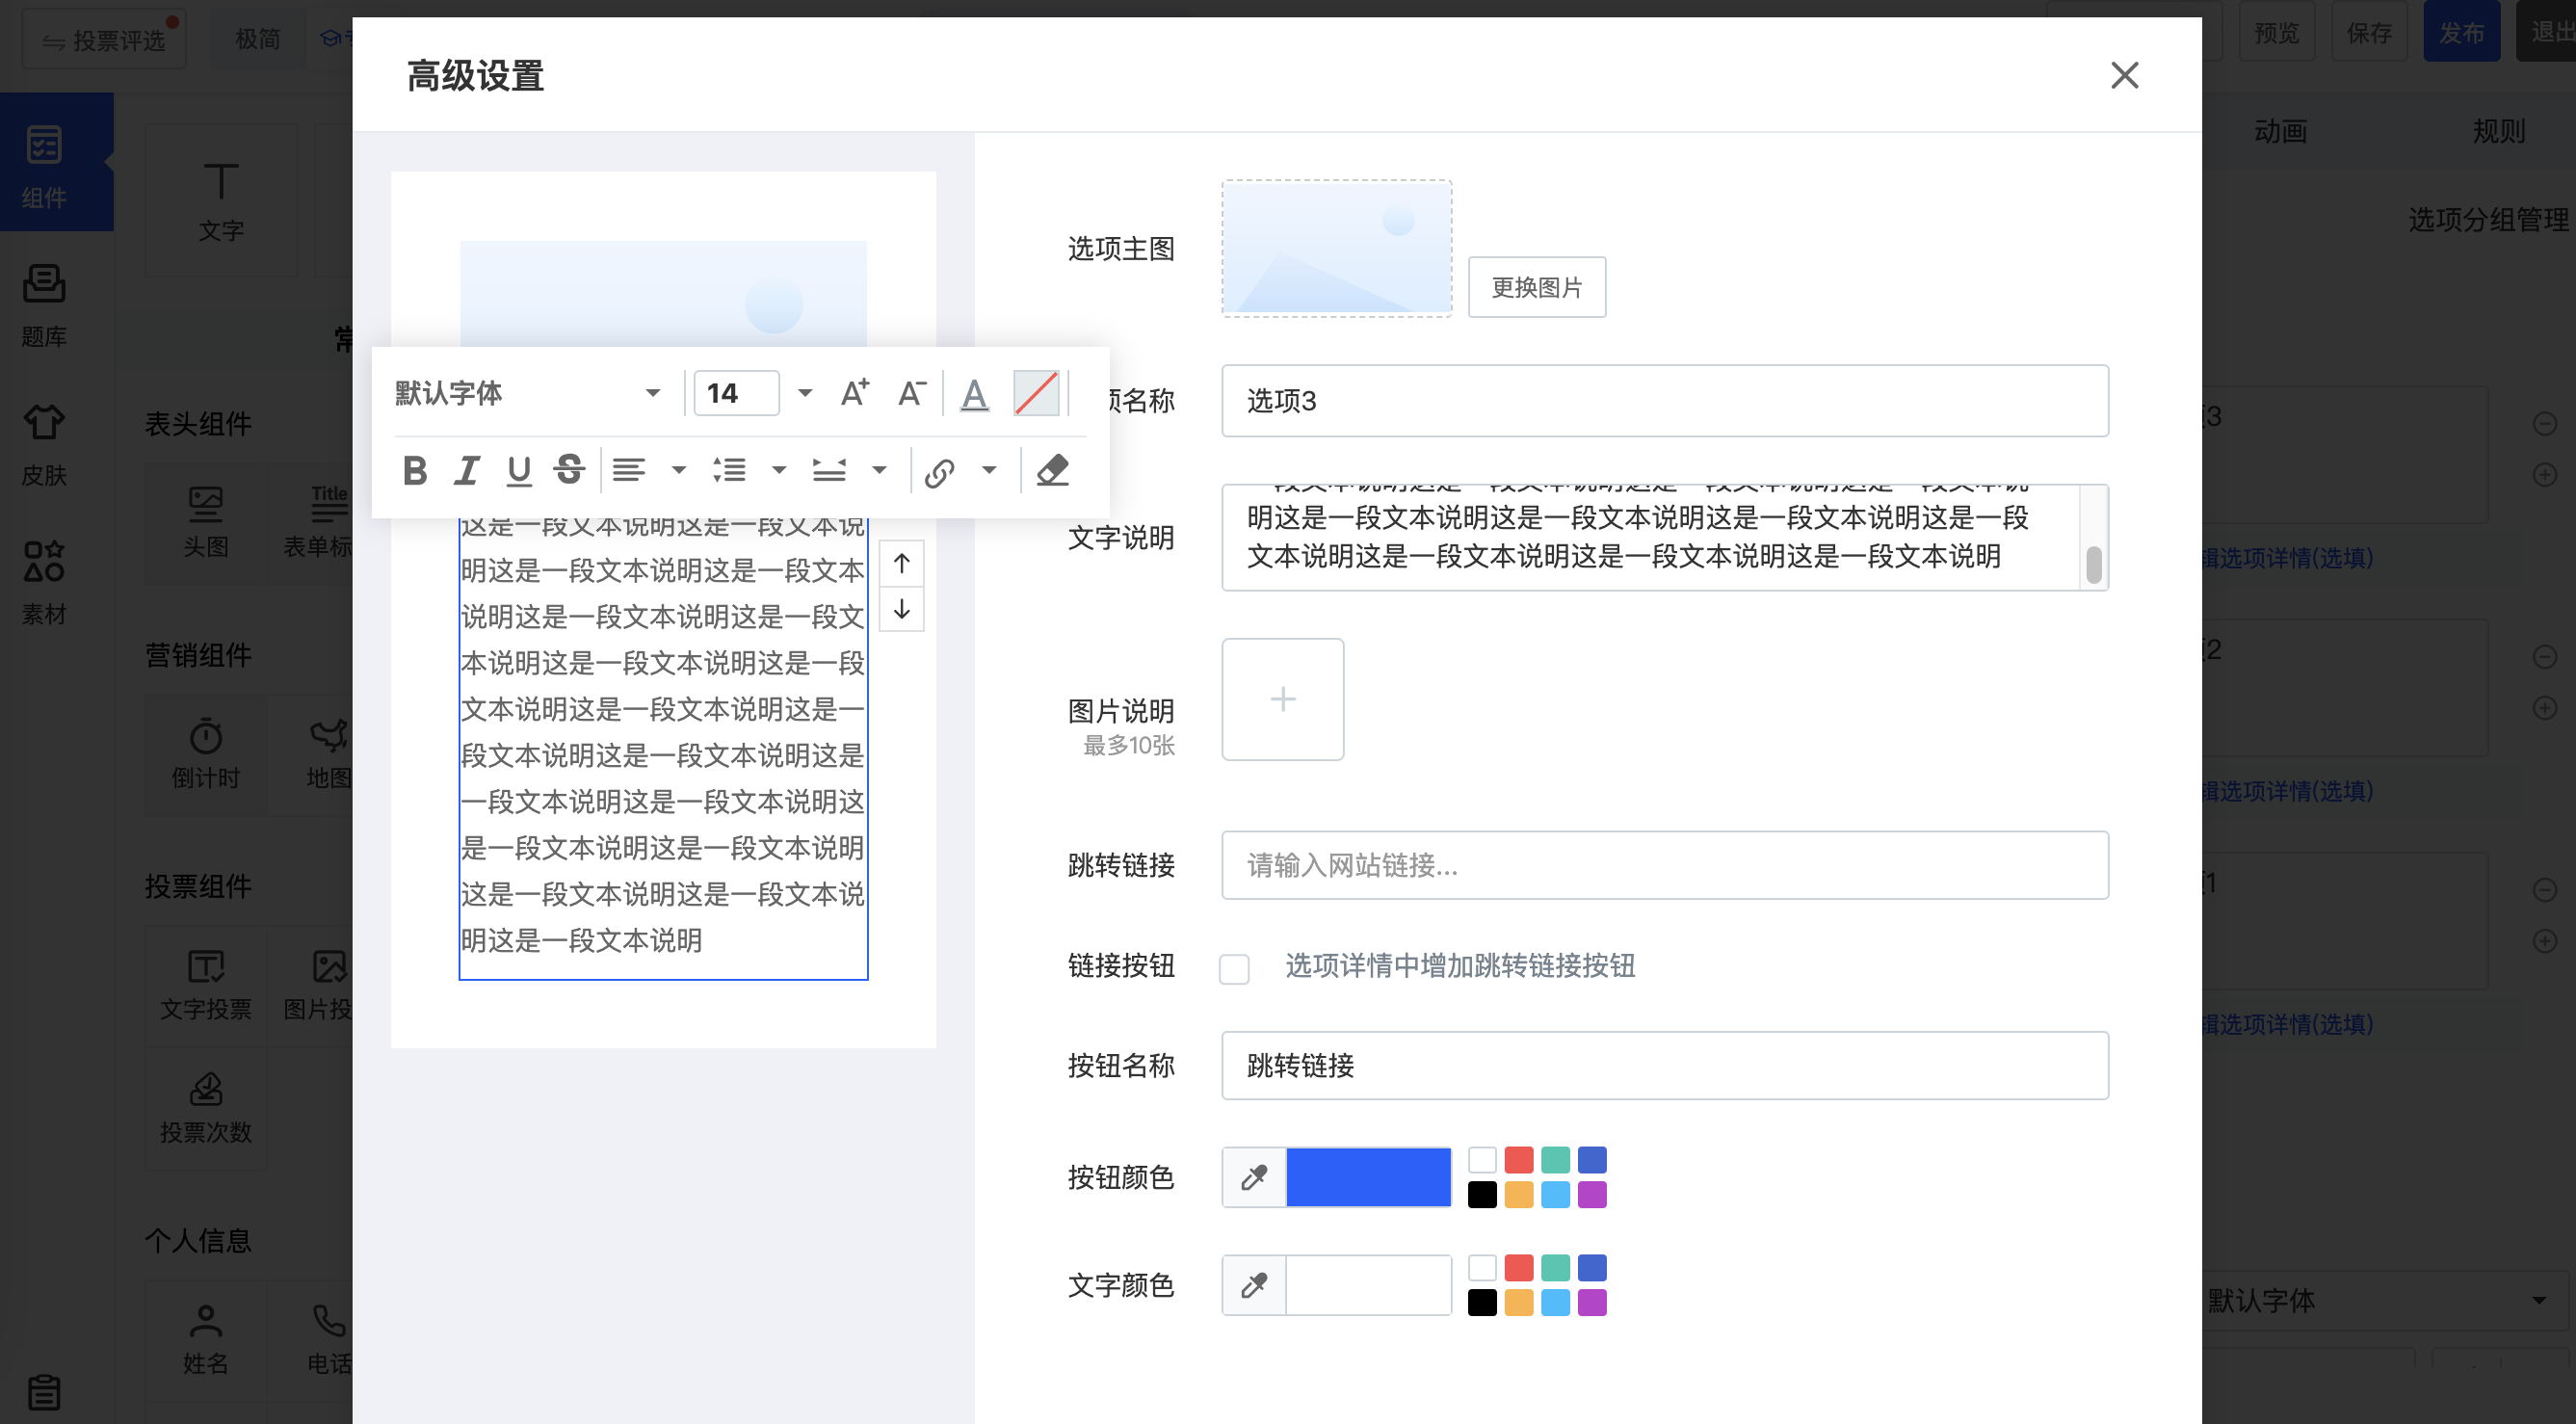Image resolution: width=2576 pixels, height=1424 pixels.
Task: Click the 发布 button
Action: click(2461, 32)
